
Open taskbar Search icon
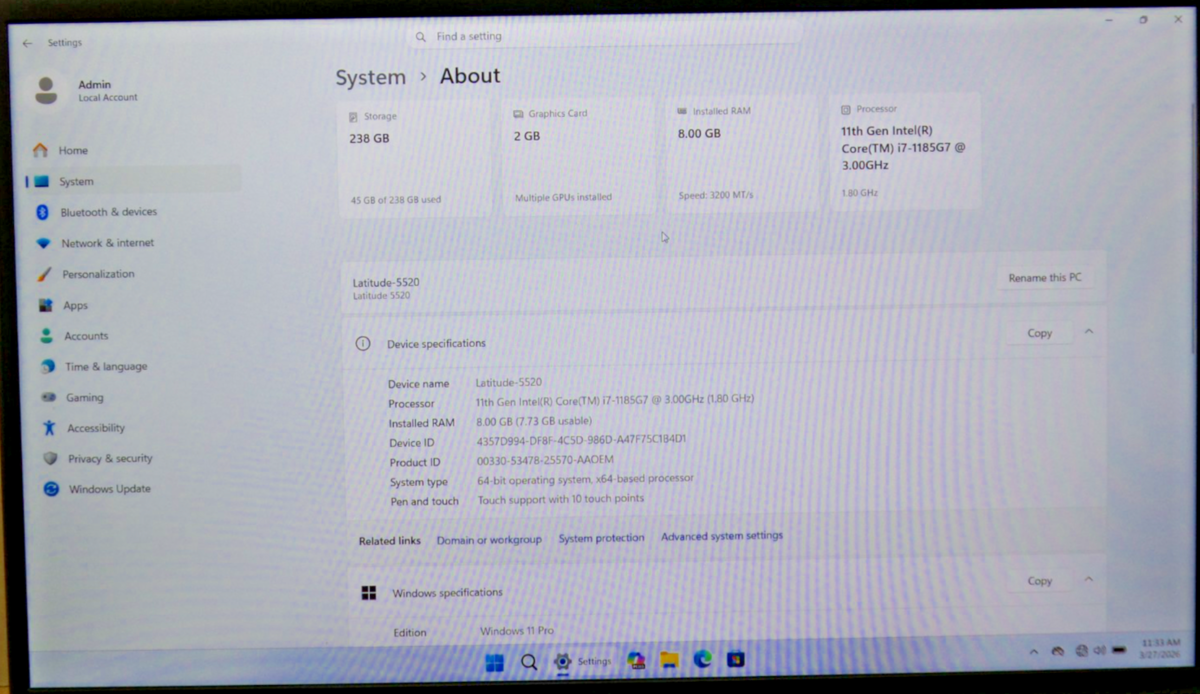[x=529, y=662]
